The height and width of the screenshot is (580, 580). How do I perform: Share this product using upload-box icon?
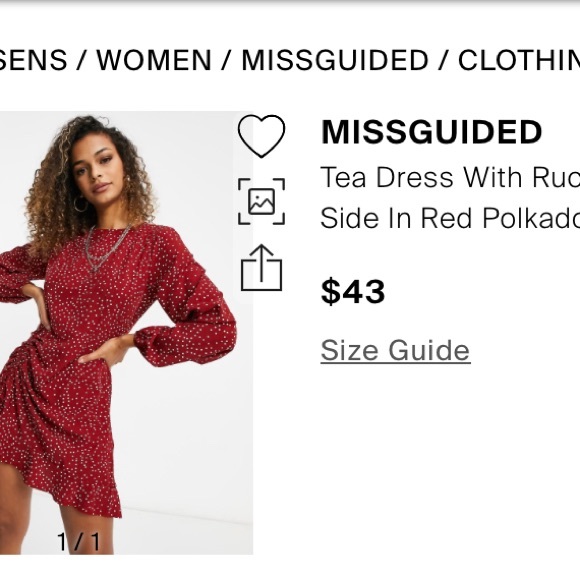point(262,267)
